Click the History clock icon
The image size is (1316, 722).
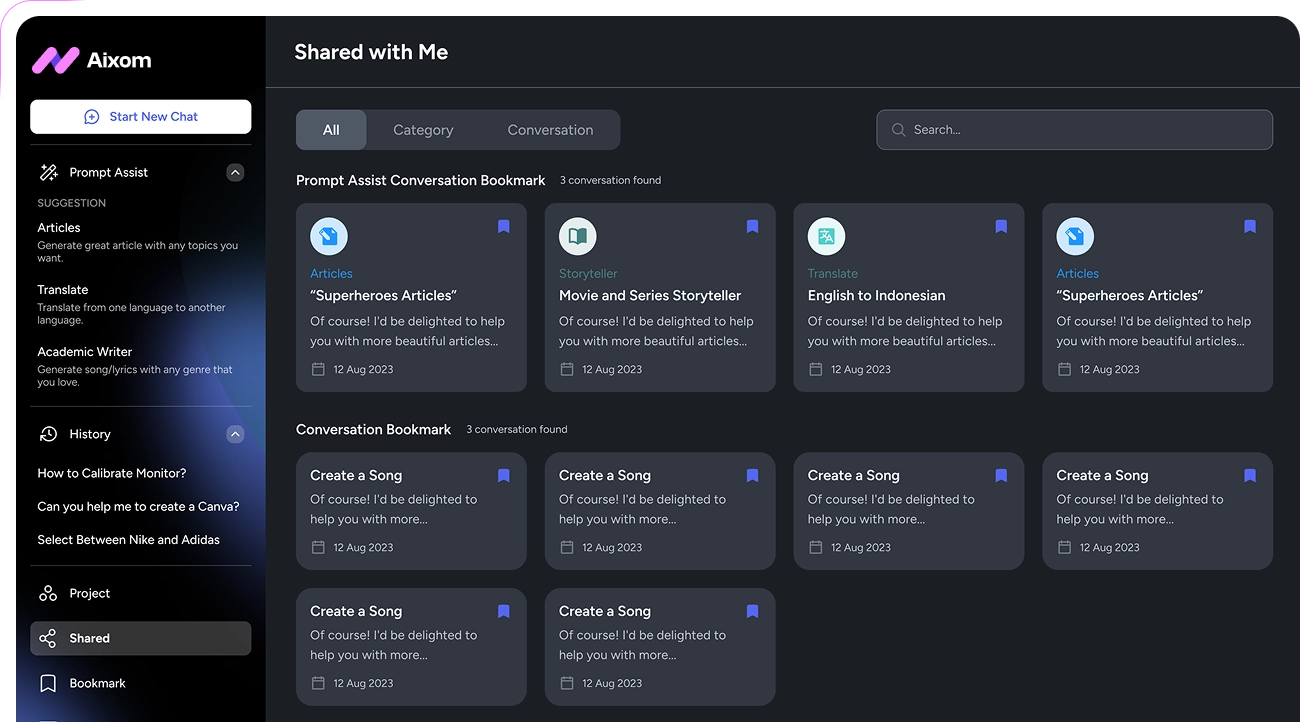point(48,434)
